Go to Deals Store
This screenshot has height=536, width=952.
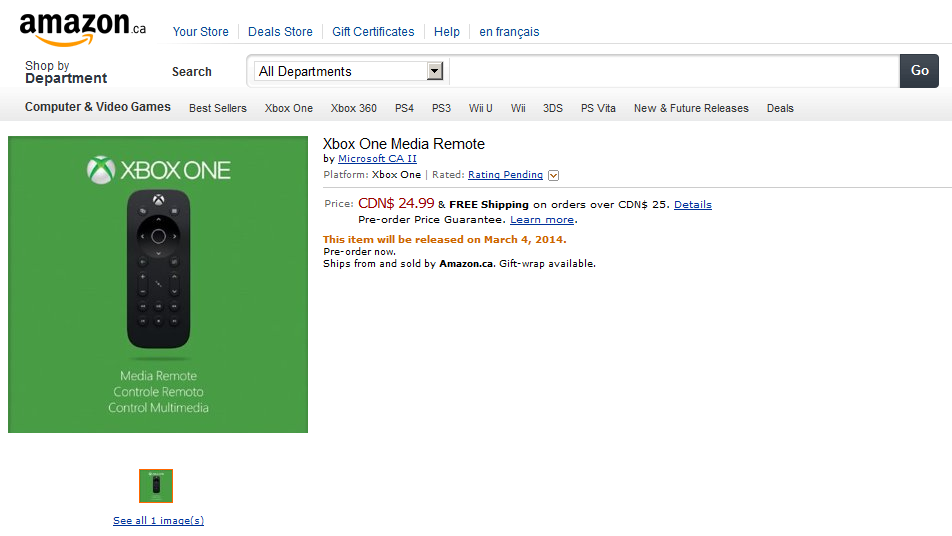(280, 32)
